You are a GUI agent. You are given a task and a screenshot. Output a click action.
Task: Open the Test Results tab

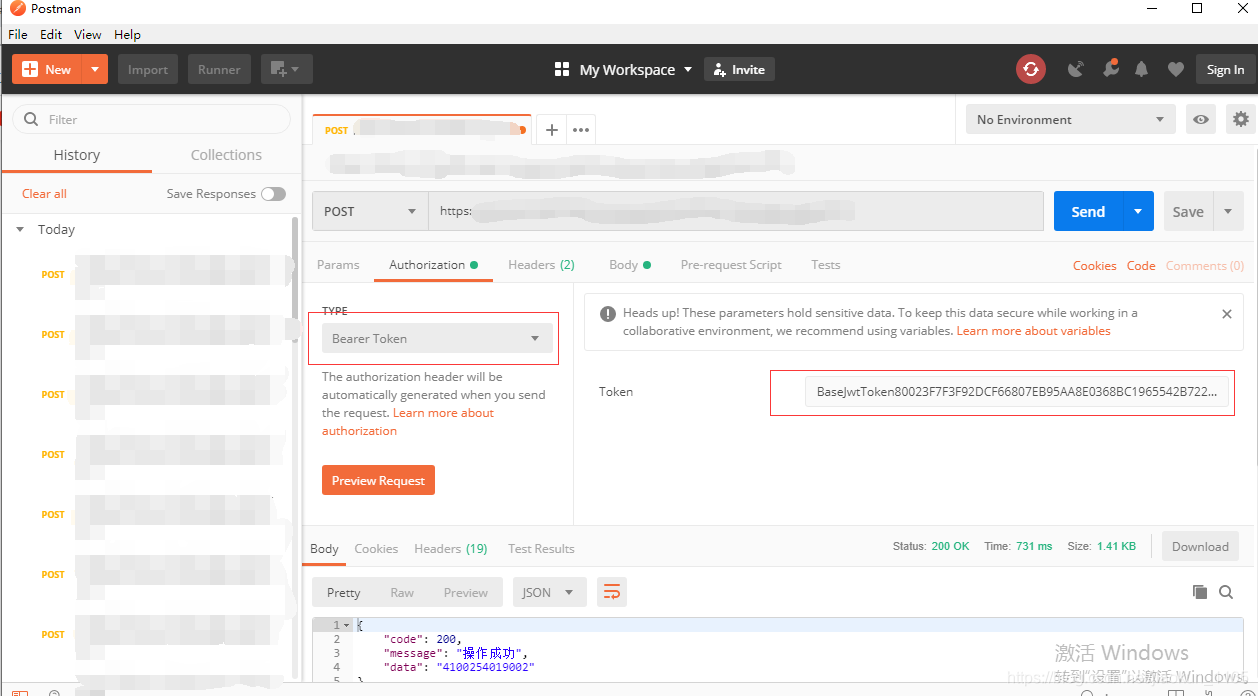tap(541, 548)
